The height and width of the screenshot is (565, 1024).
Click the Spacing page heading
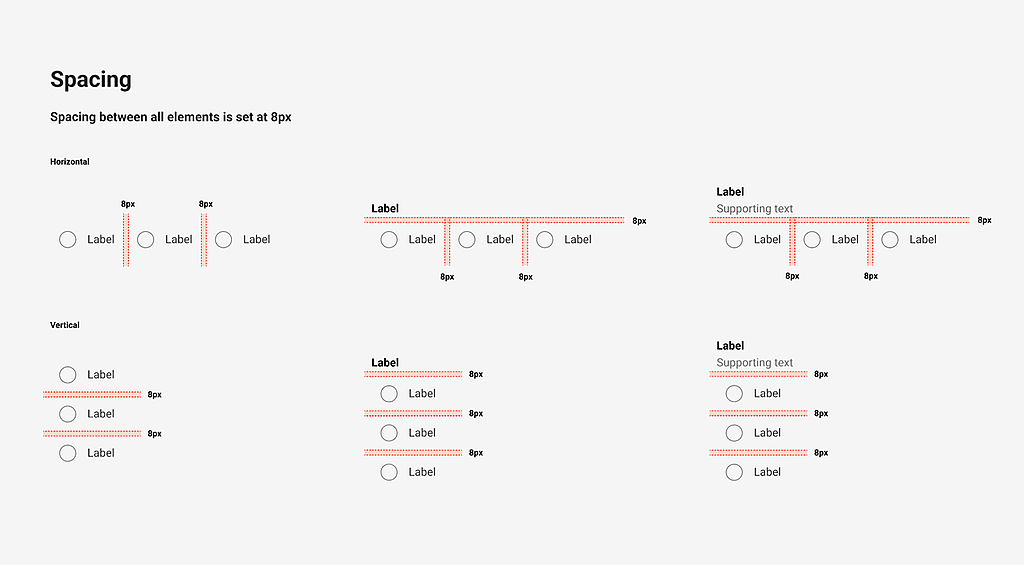(x=91, y=80)
